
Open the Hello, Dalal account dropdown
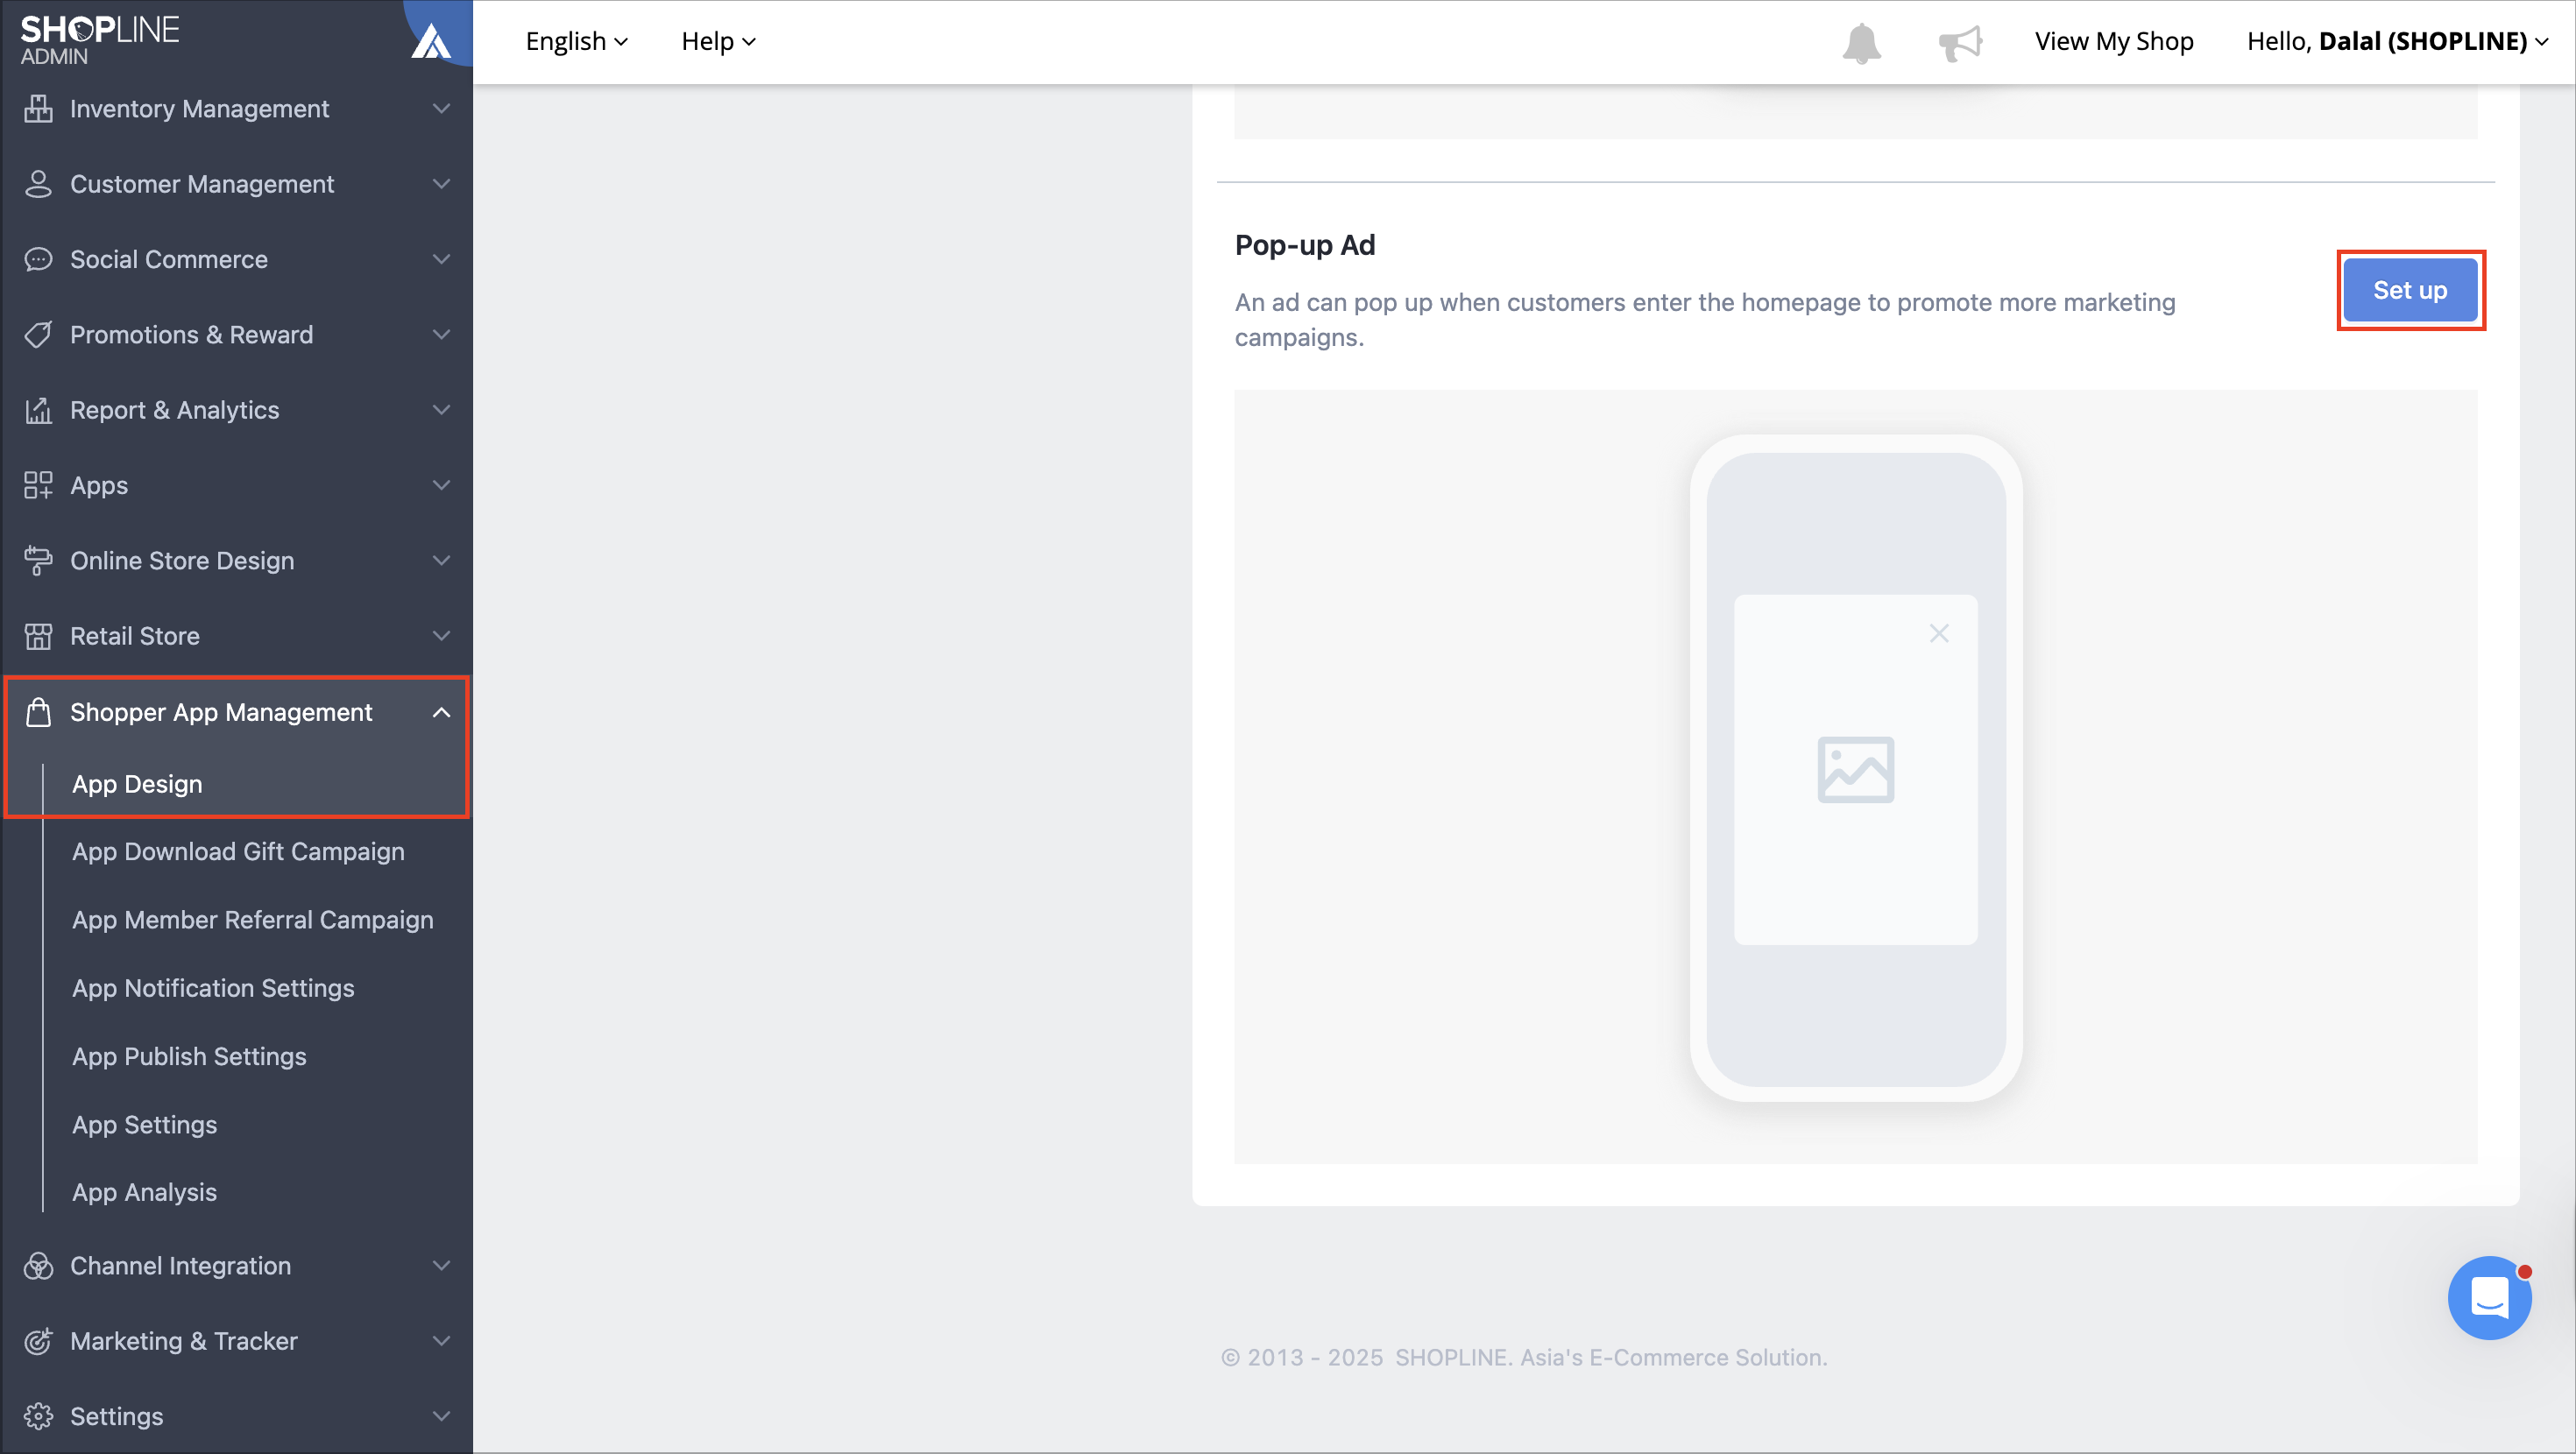point(2397,41)
